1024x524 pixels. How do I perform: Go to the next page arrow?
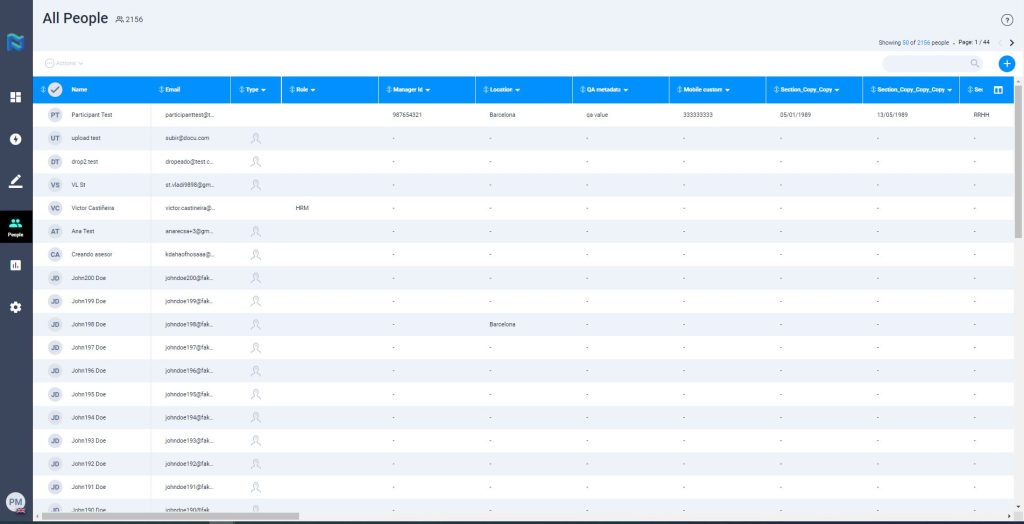click(x=1011, y=43)
